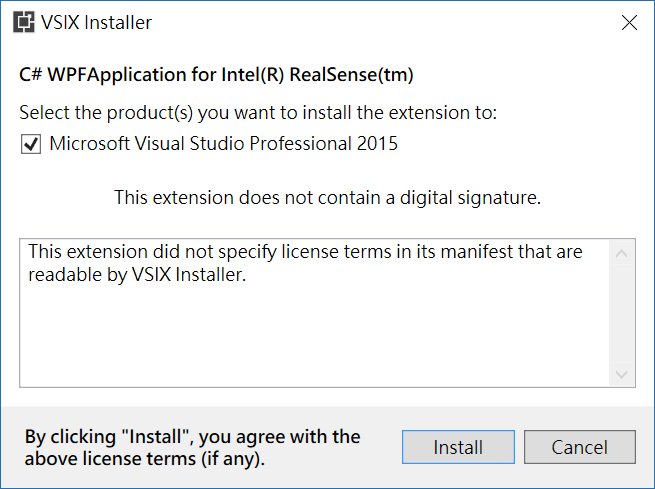The width and height of the screenshot is (655, 489).
Task: Click the VSIX Installer title bar icon
Action: [21, 22]
